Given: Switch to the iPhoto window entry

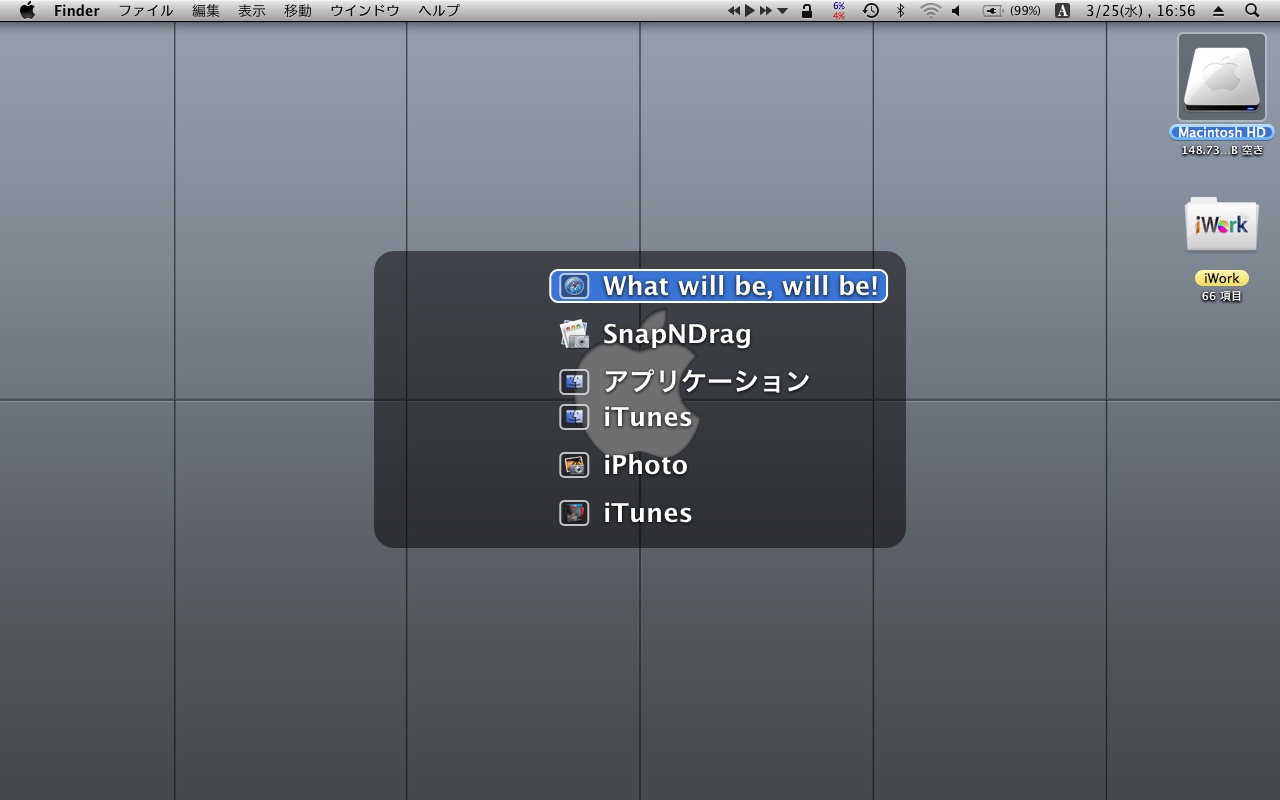Looking at the screenshot, I should tap(624, 465).
